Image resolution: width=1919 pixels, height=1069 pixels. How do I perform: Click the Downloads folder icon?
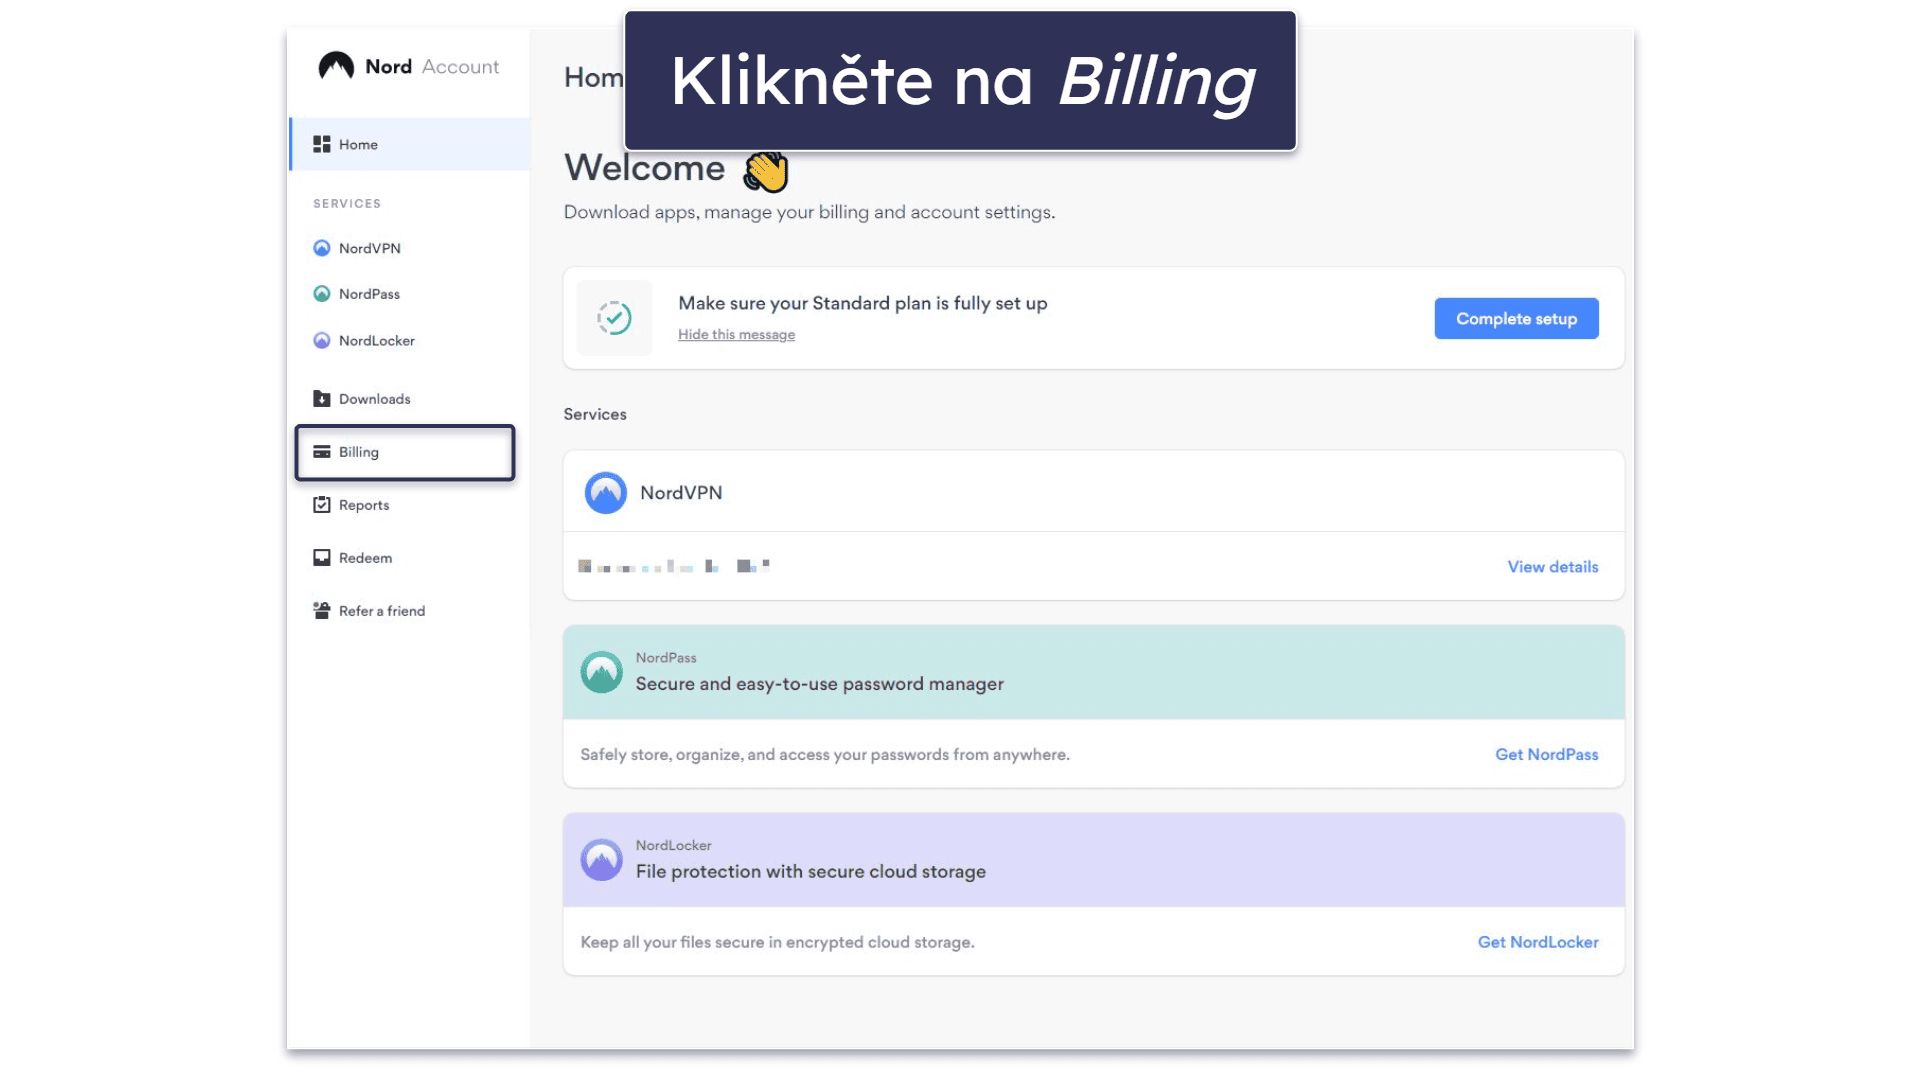pyautogui.click(x=321, y=399)
